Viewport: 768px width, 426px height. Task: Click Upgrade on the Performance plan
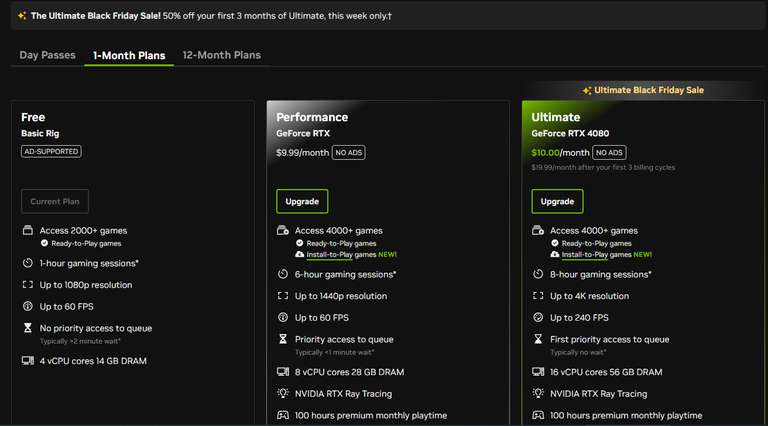[x=302, y=201]
